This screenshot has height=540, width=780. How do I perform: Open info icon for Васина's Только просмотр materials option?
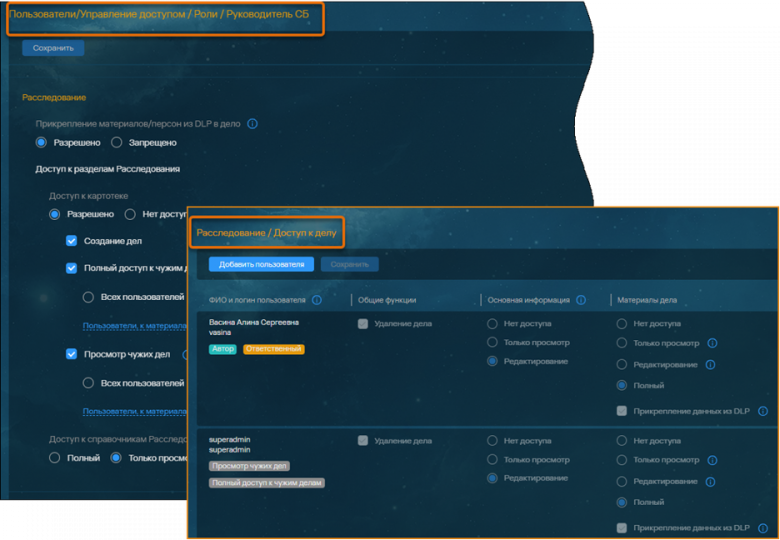(712, 343)
